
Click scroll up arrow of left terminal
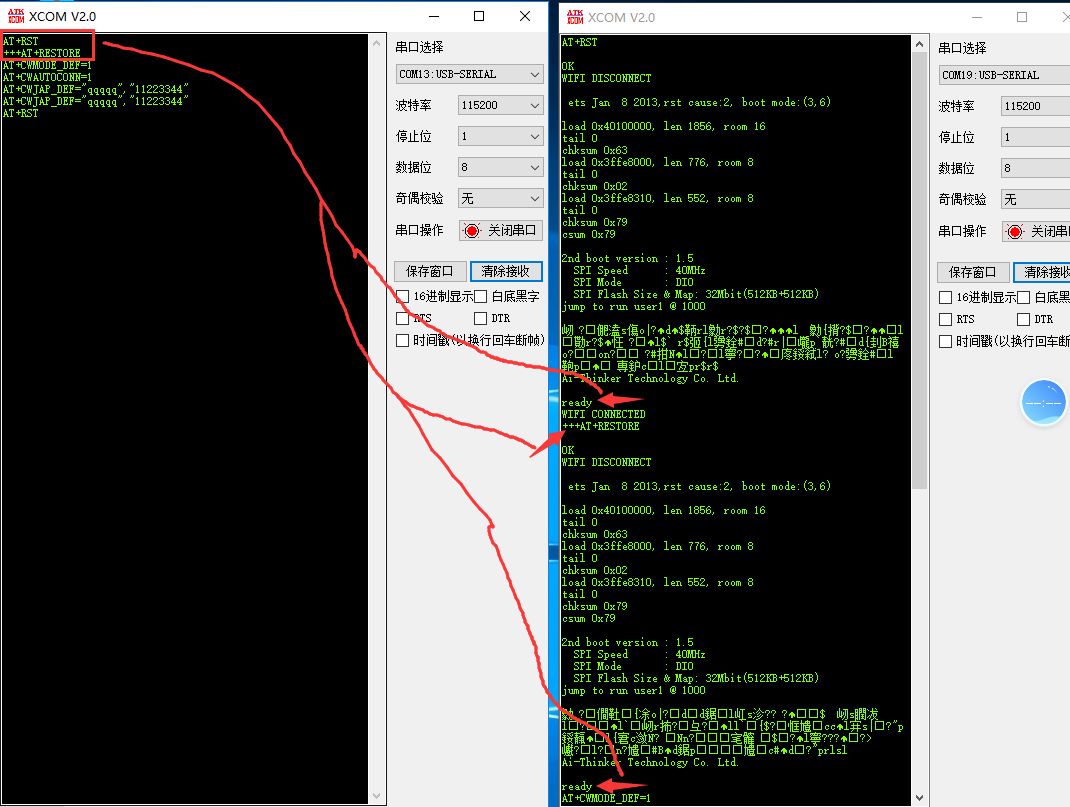point(377,43)
